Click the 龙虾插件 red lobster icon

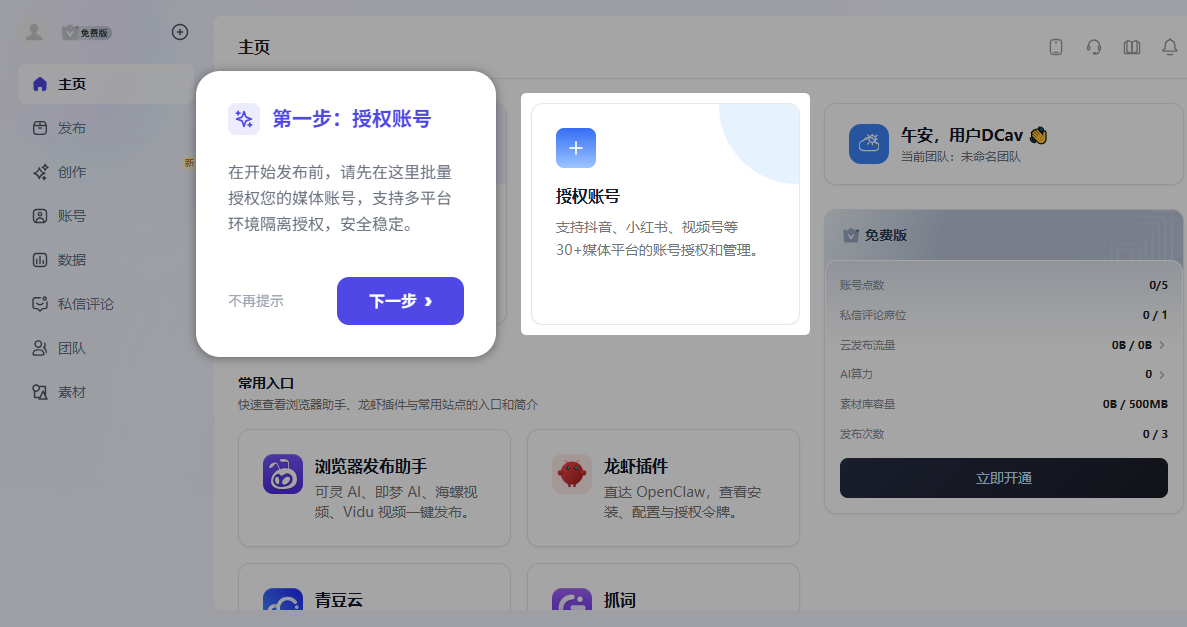pos(572,474)
